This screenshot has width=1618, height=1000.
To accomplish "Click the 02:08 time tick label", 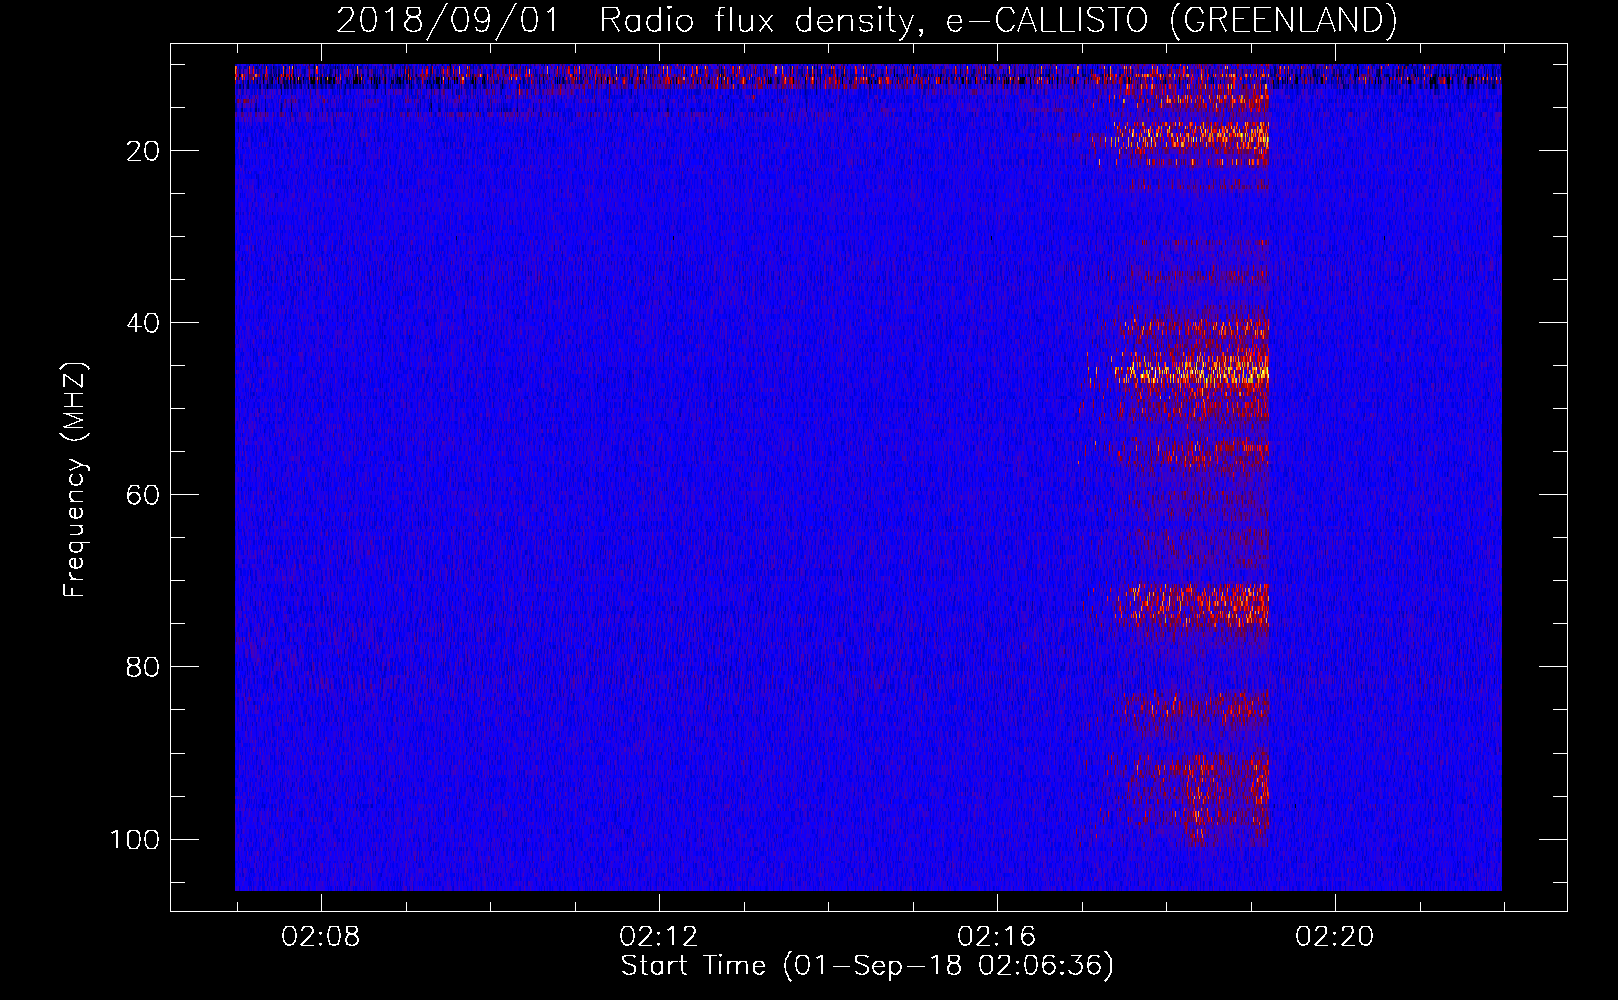I will pyautogui.click(x=321, y=937).
